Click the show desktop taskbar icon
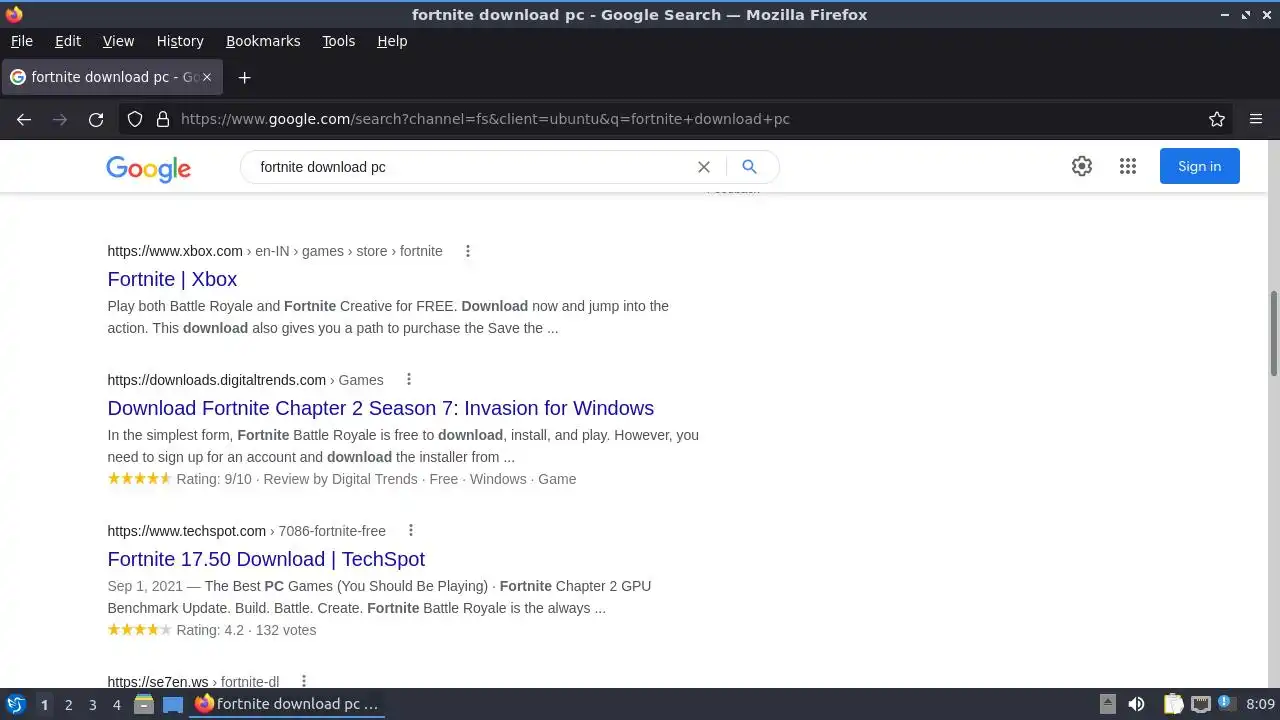The height and width of the screenshot is (720, 1280). click(x=173, y=704)
